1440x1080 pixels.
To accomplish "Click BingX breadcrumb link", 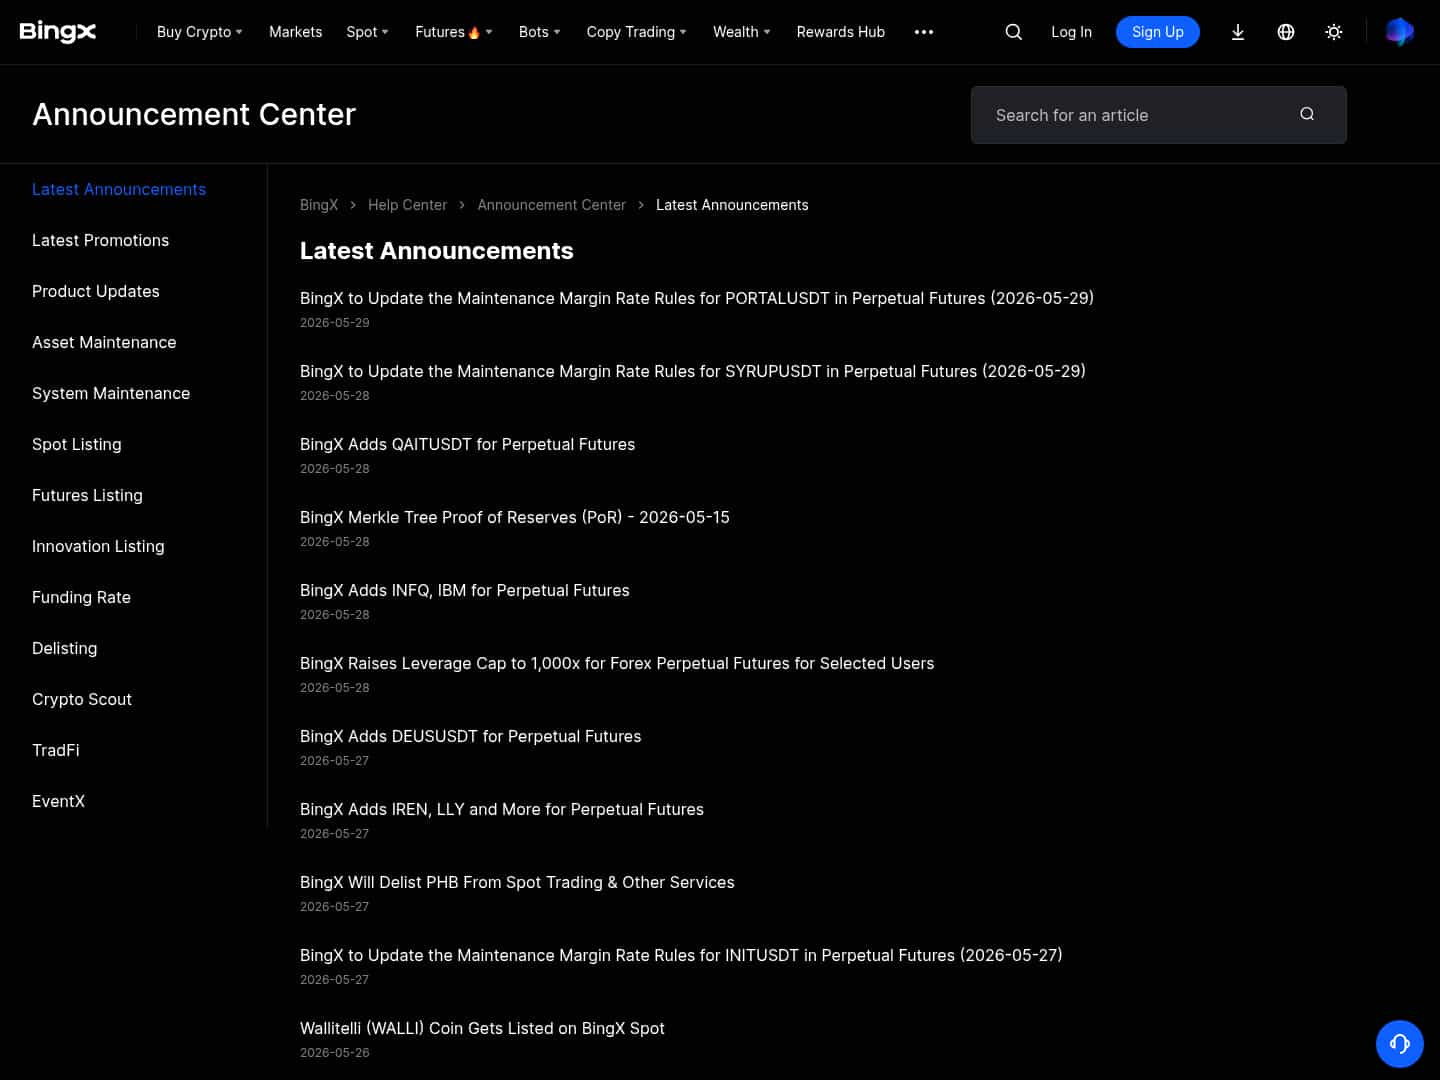I will (x=319, y=205).
